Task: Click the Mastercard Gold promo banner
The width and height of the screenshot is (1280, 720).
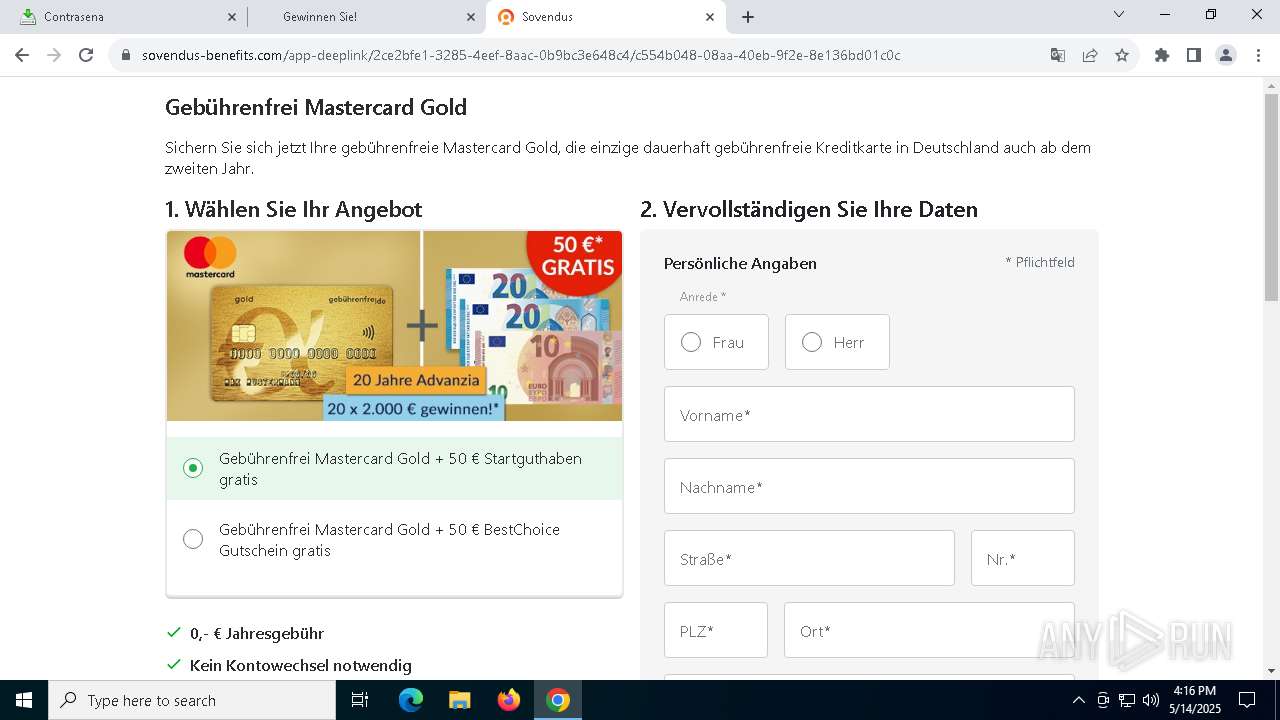Action: point(394,326)
